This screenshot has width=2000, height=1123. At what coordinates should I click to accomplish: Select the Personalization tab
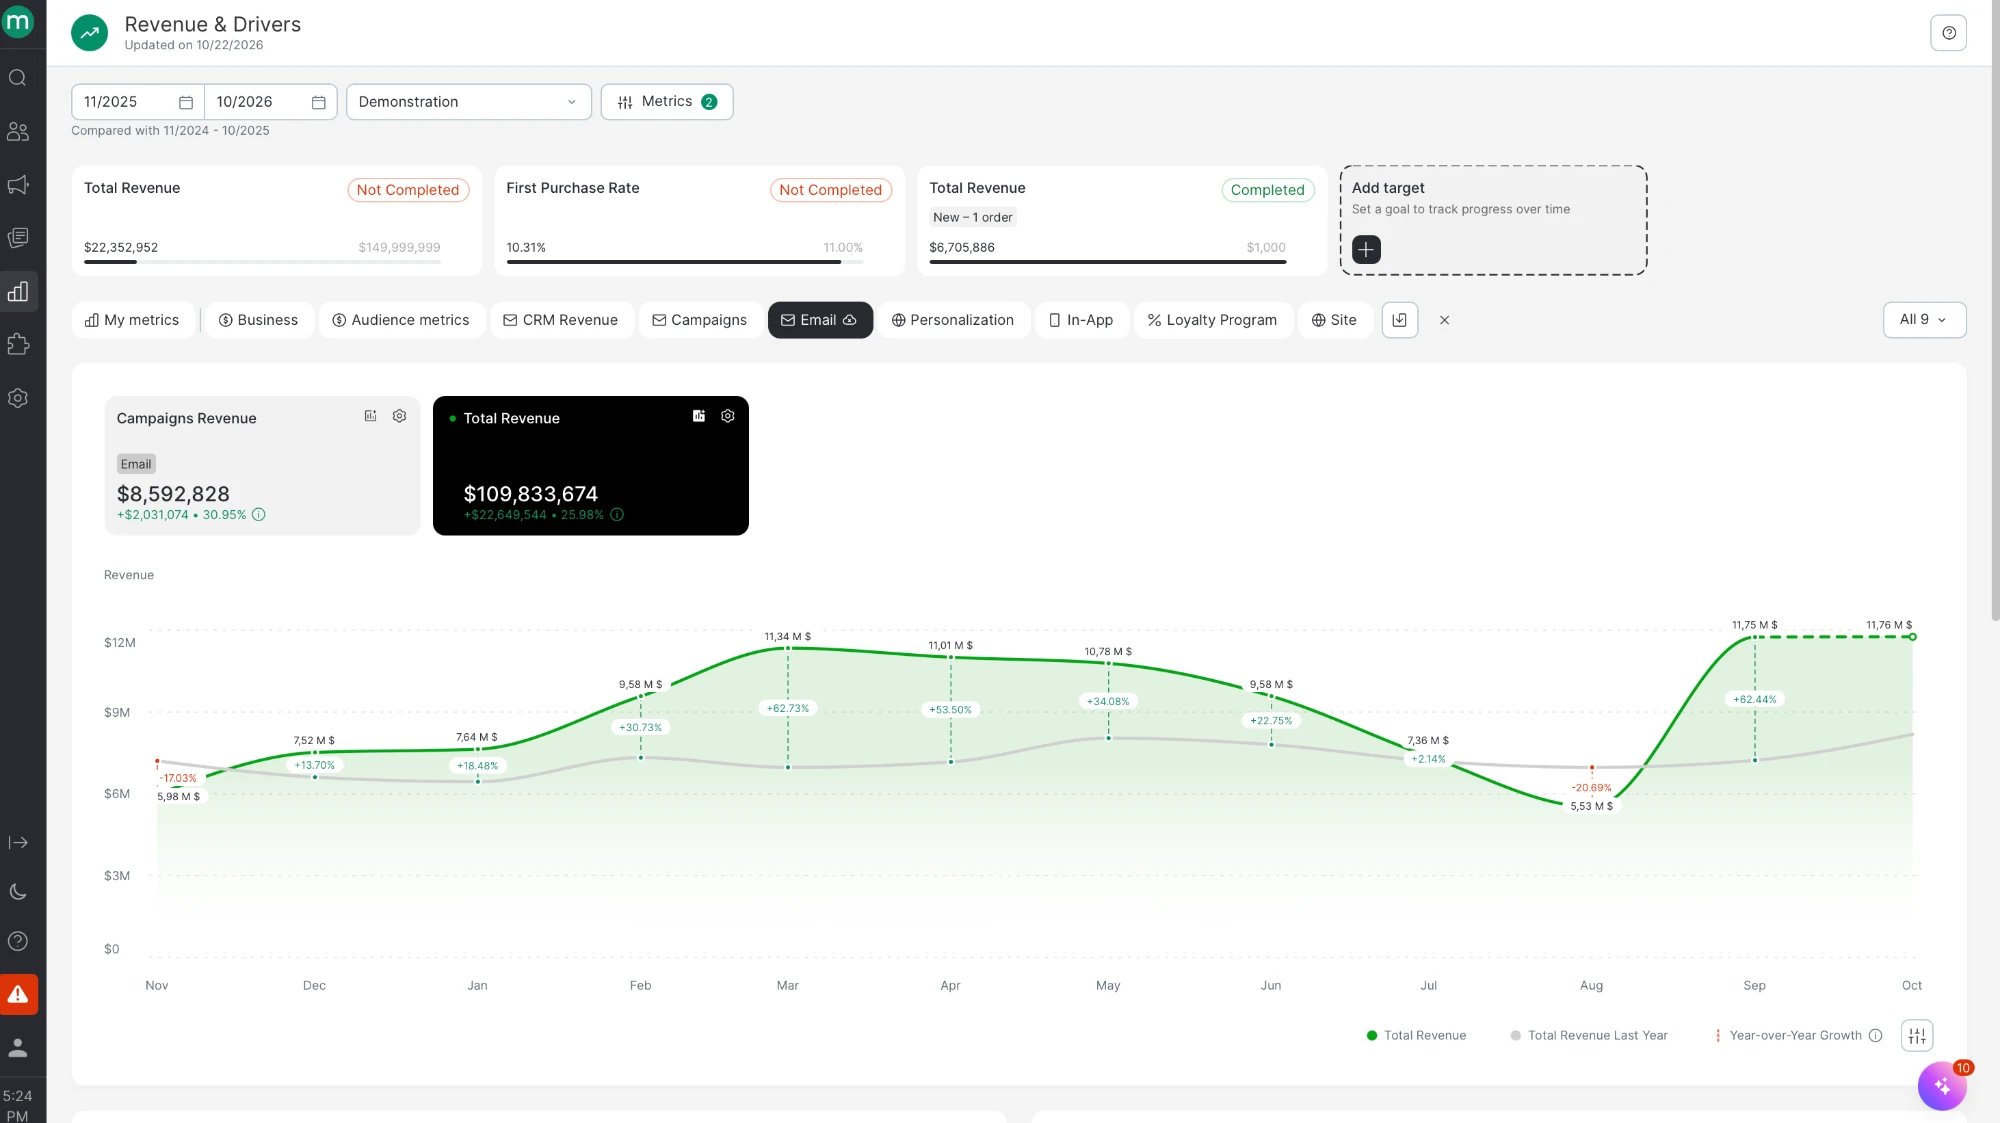pyautogui.click(x=953, y=320)
